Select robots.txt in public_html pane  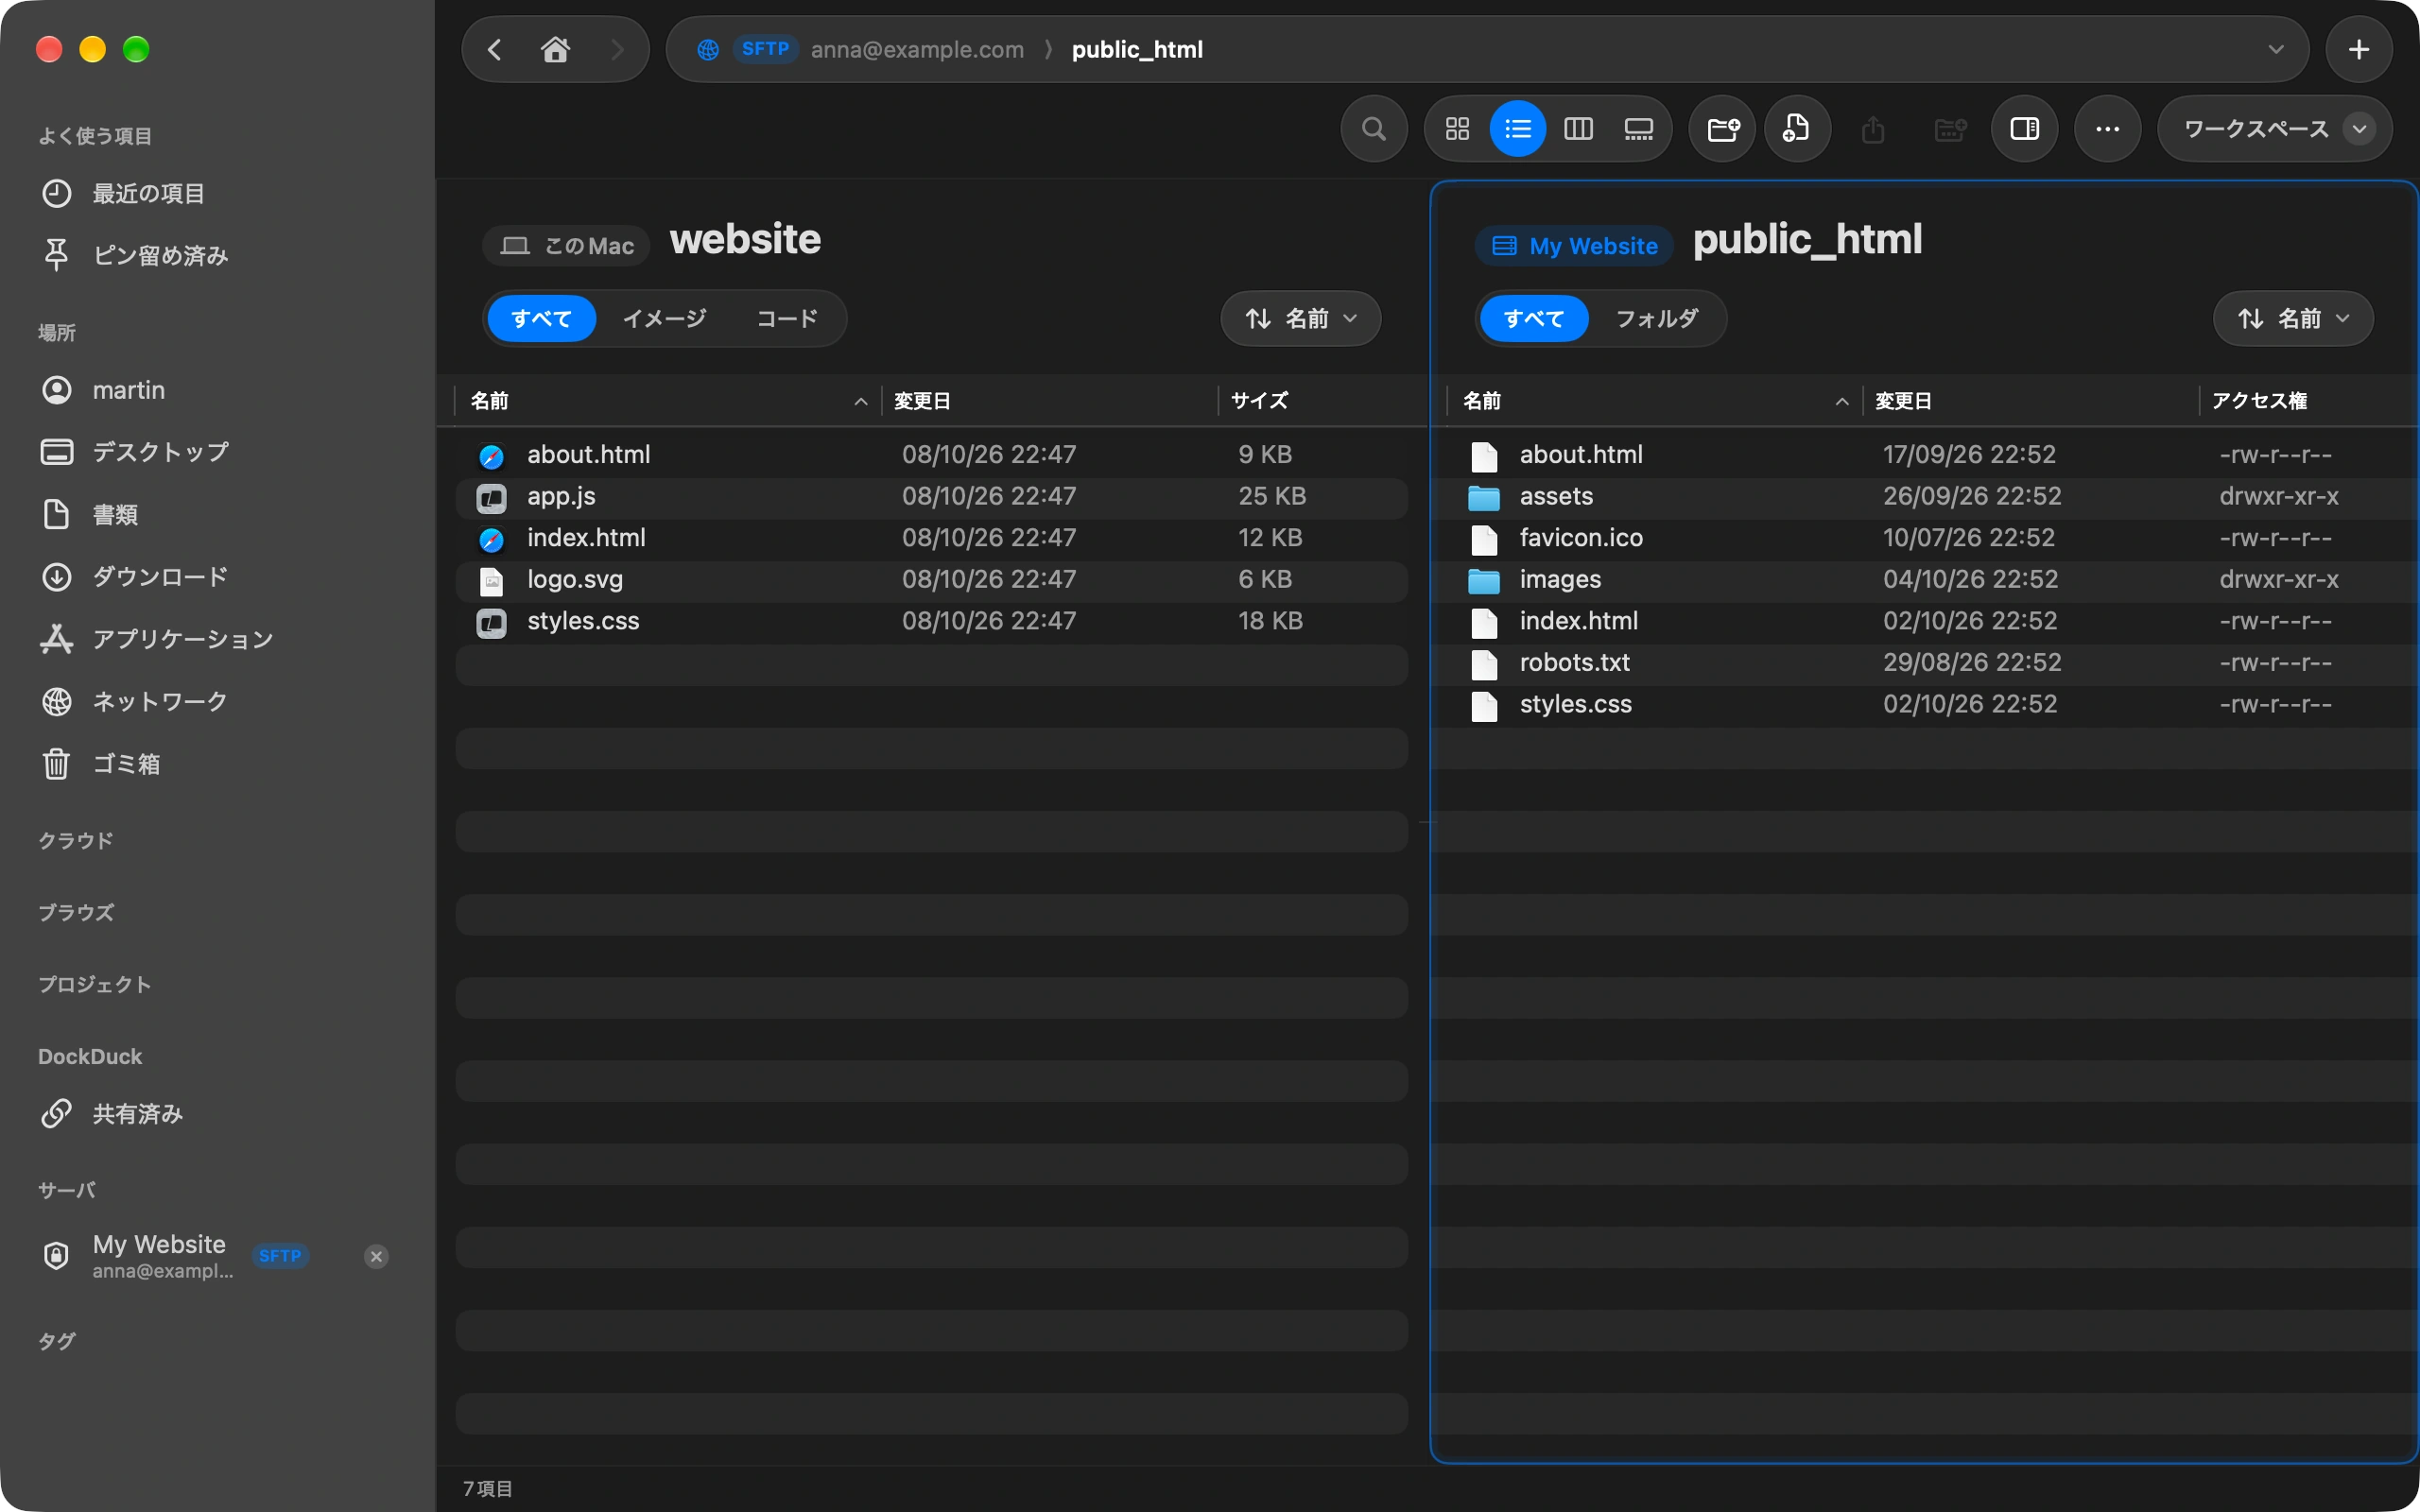[x=1924, y=662]
